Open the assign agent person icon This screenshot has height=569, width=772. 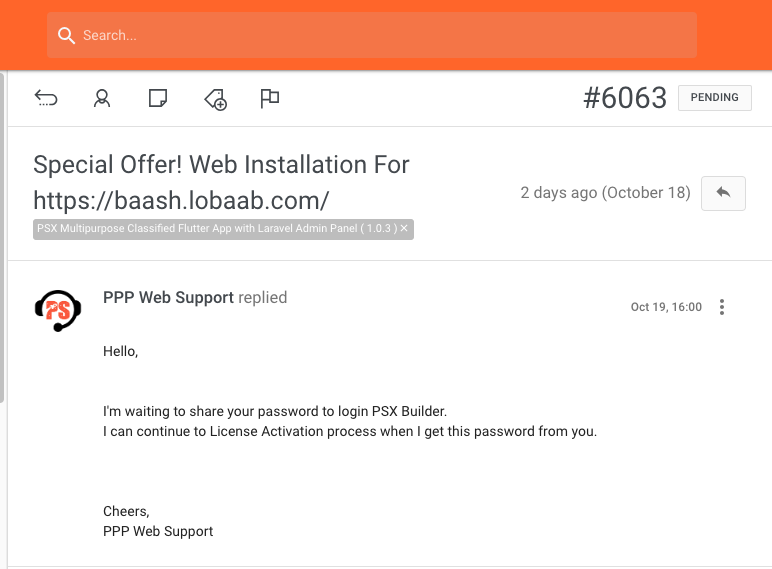pos(102,98)
